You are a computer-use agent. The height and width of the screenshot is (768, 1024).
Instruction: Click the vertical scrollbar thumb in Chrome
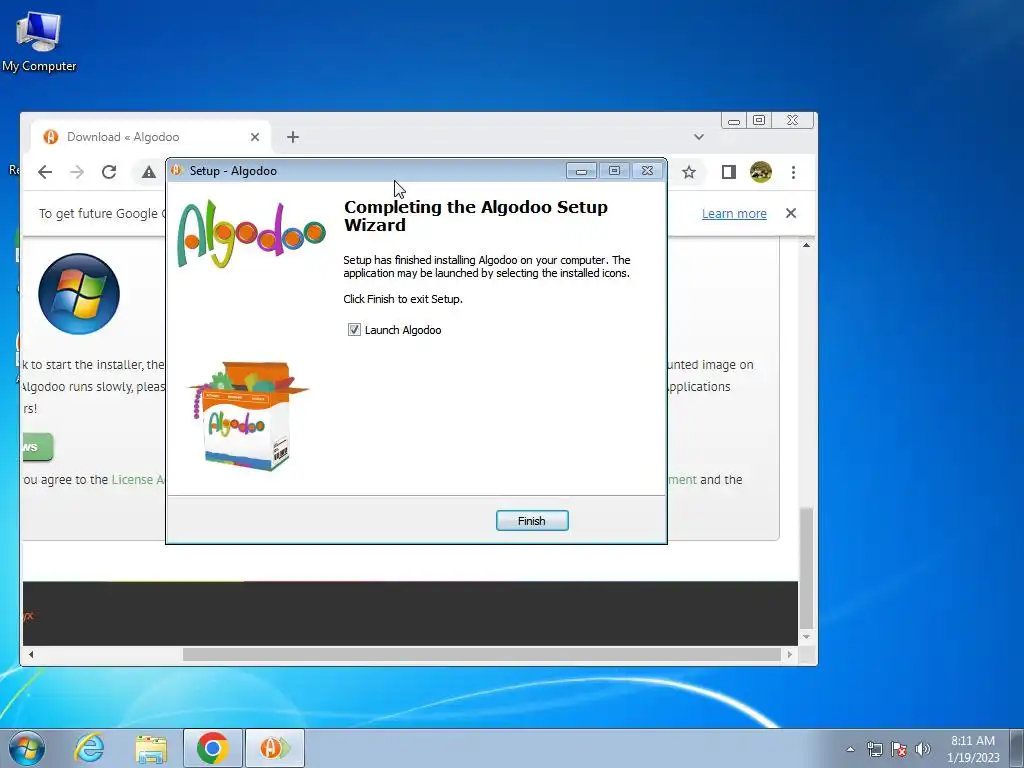click(x=807, y=566)
